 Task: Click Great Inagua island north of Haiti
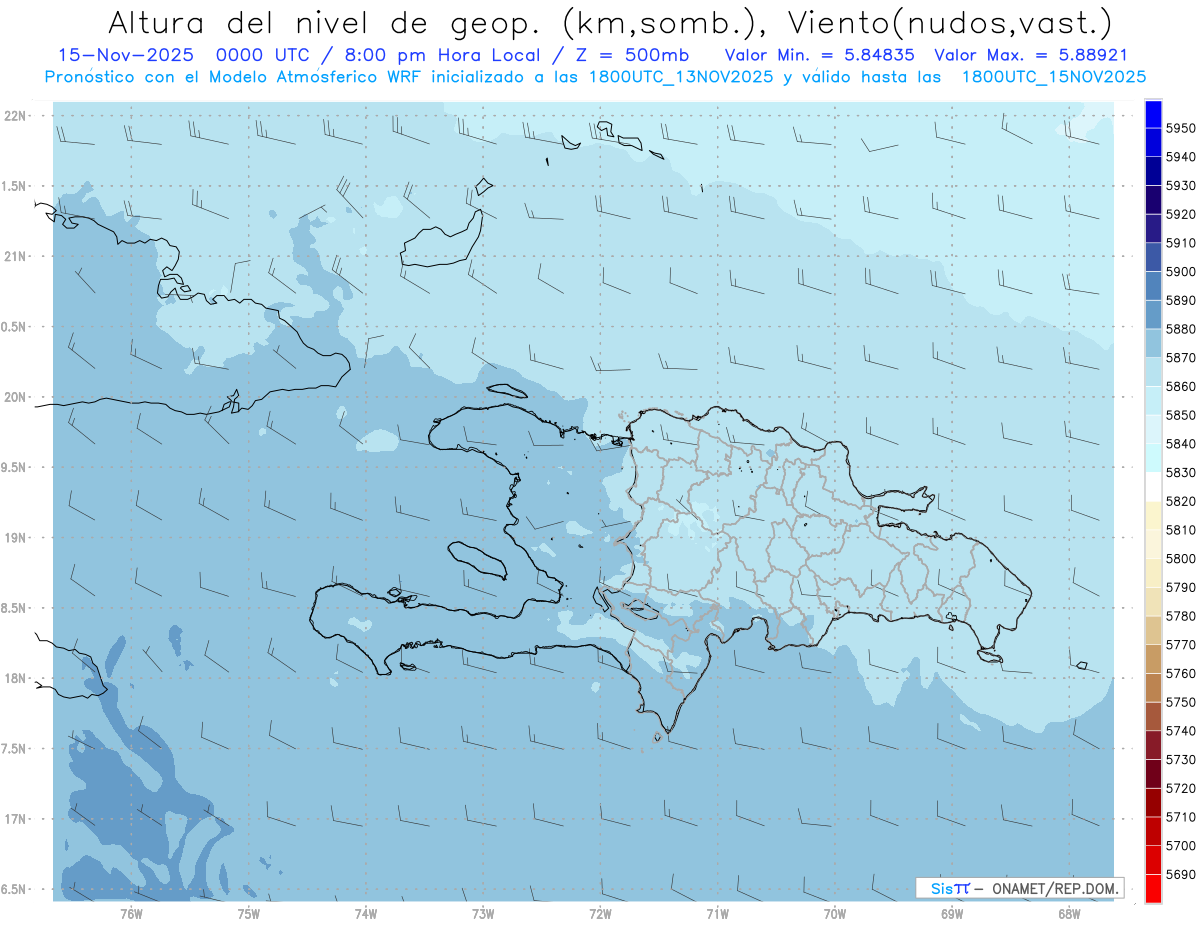[443, 238]
